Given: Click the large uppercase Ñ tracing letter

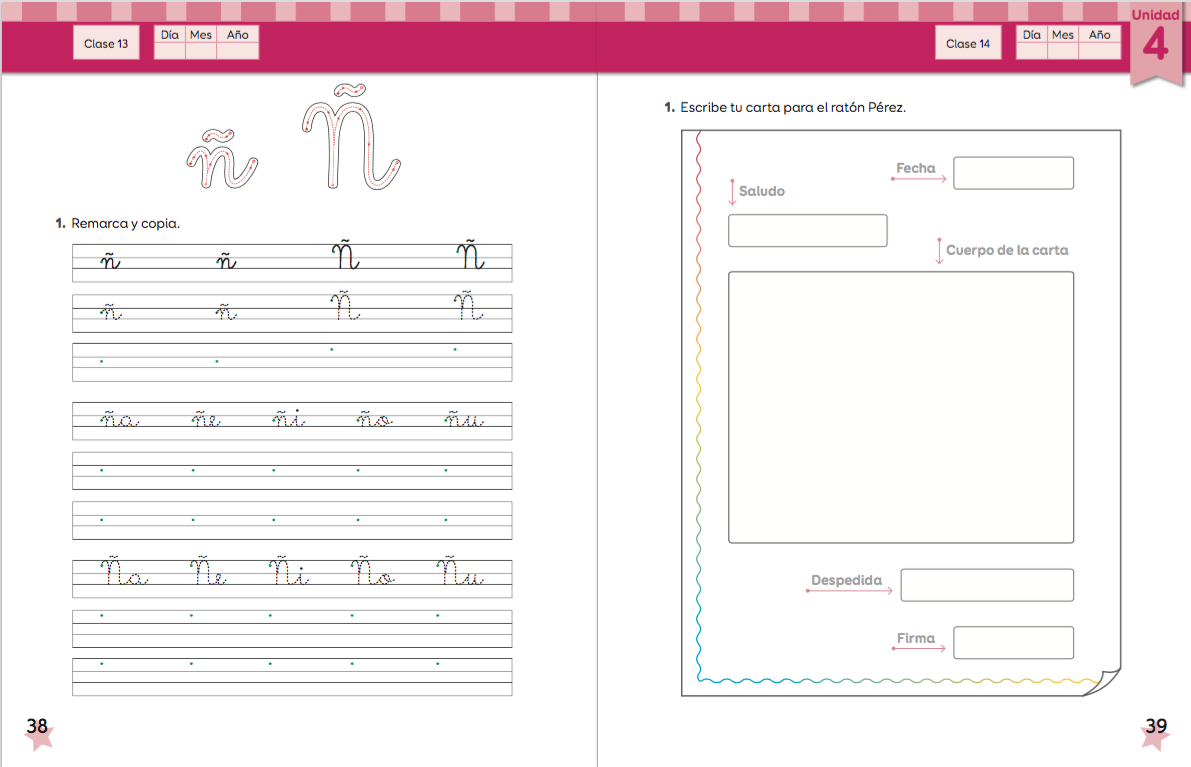Looking at the screenshot, I should 350,138.
